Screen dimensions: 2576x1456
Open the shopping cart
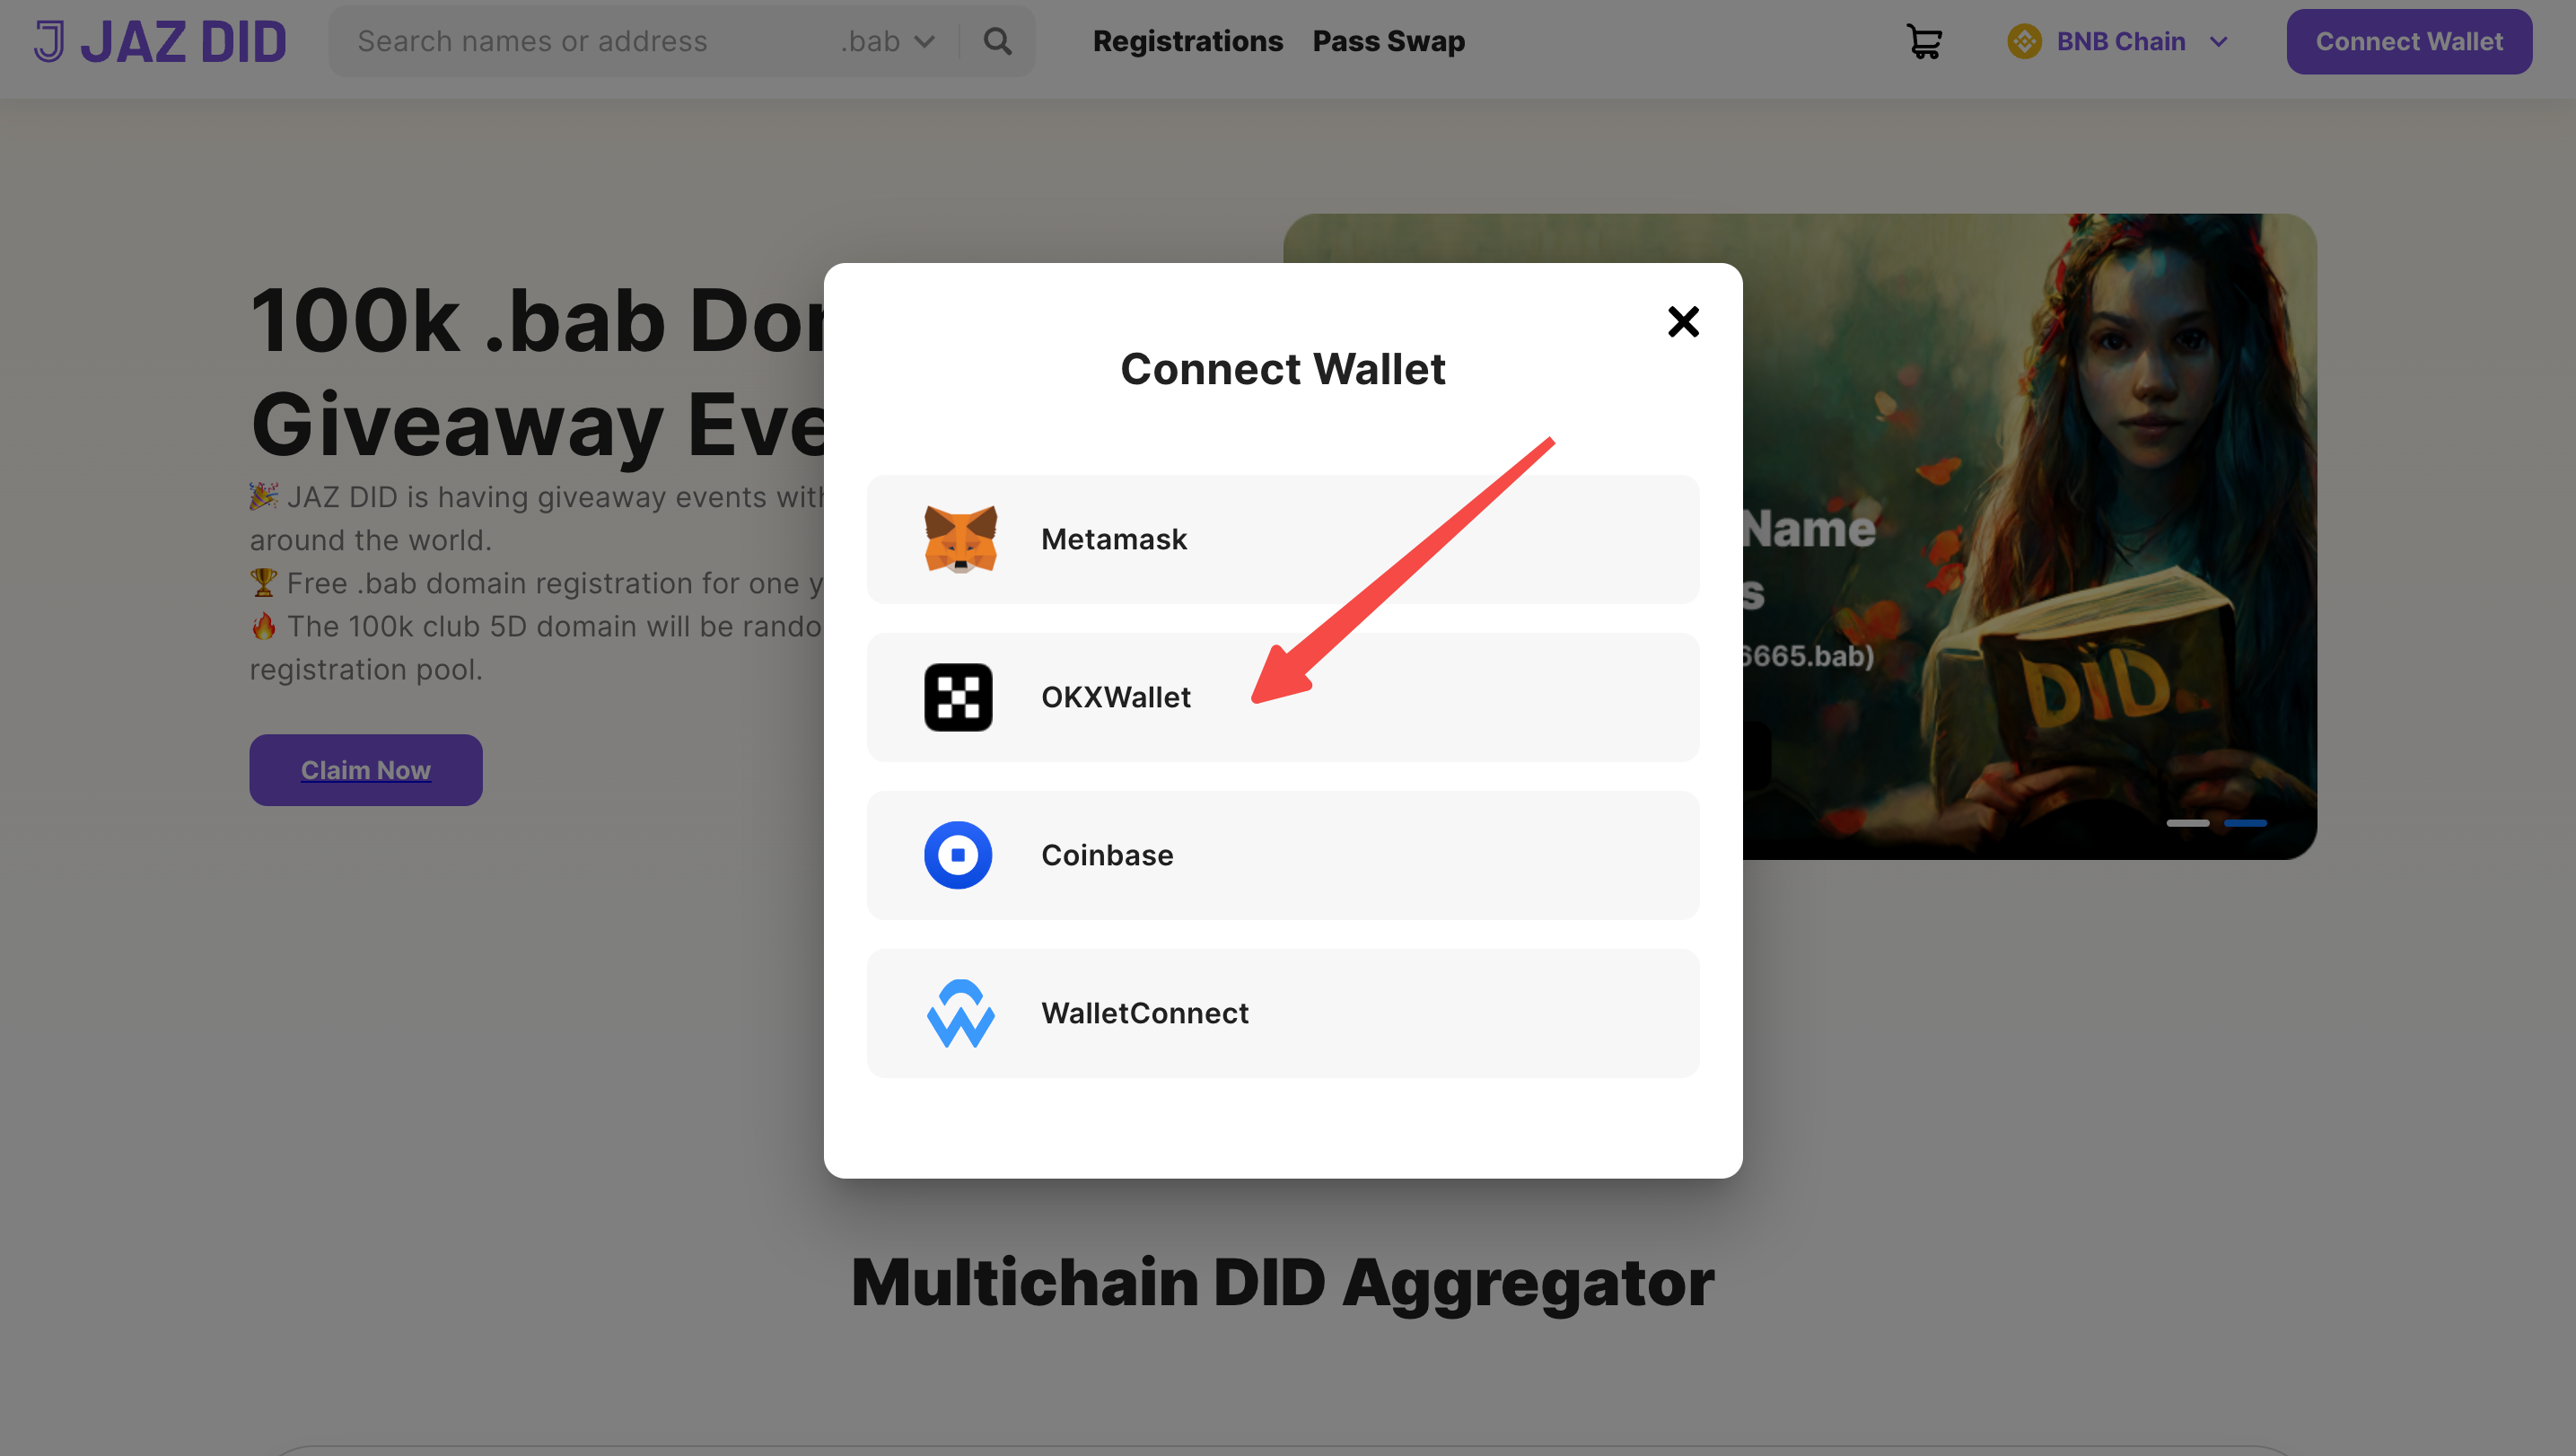[x=1924, y=41]
